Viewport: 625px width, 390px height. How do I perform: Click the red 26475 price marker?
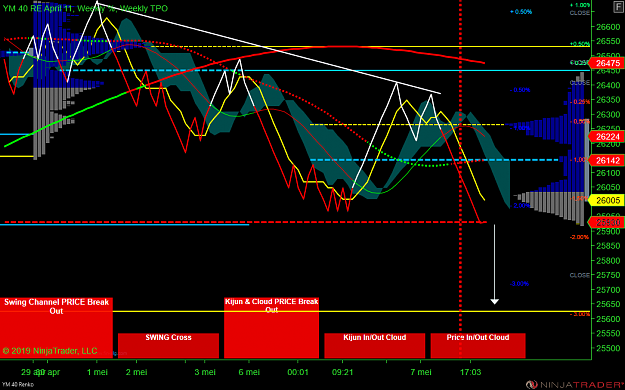pyautogui.click(x=607, y=63)
